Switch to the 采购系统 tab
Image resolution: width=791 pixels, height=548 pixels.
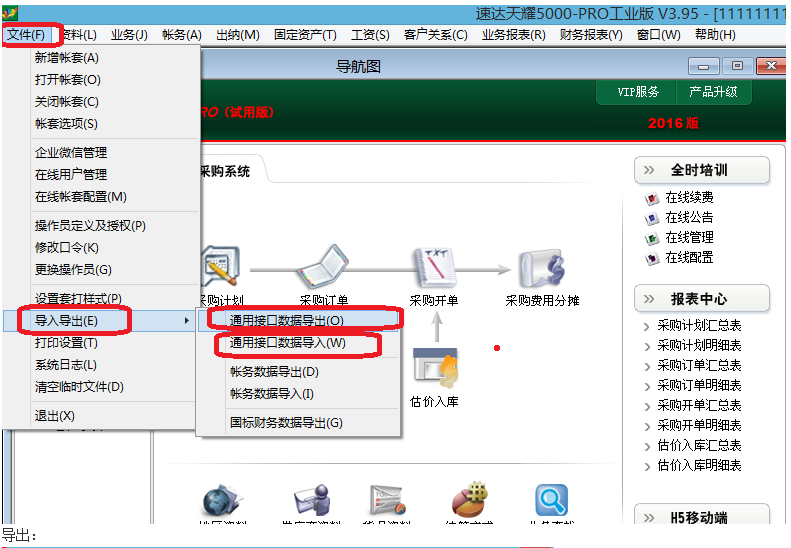(225, 172)
